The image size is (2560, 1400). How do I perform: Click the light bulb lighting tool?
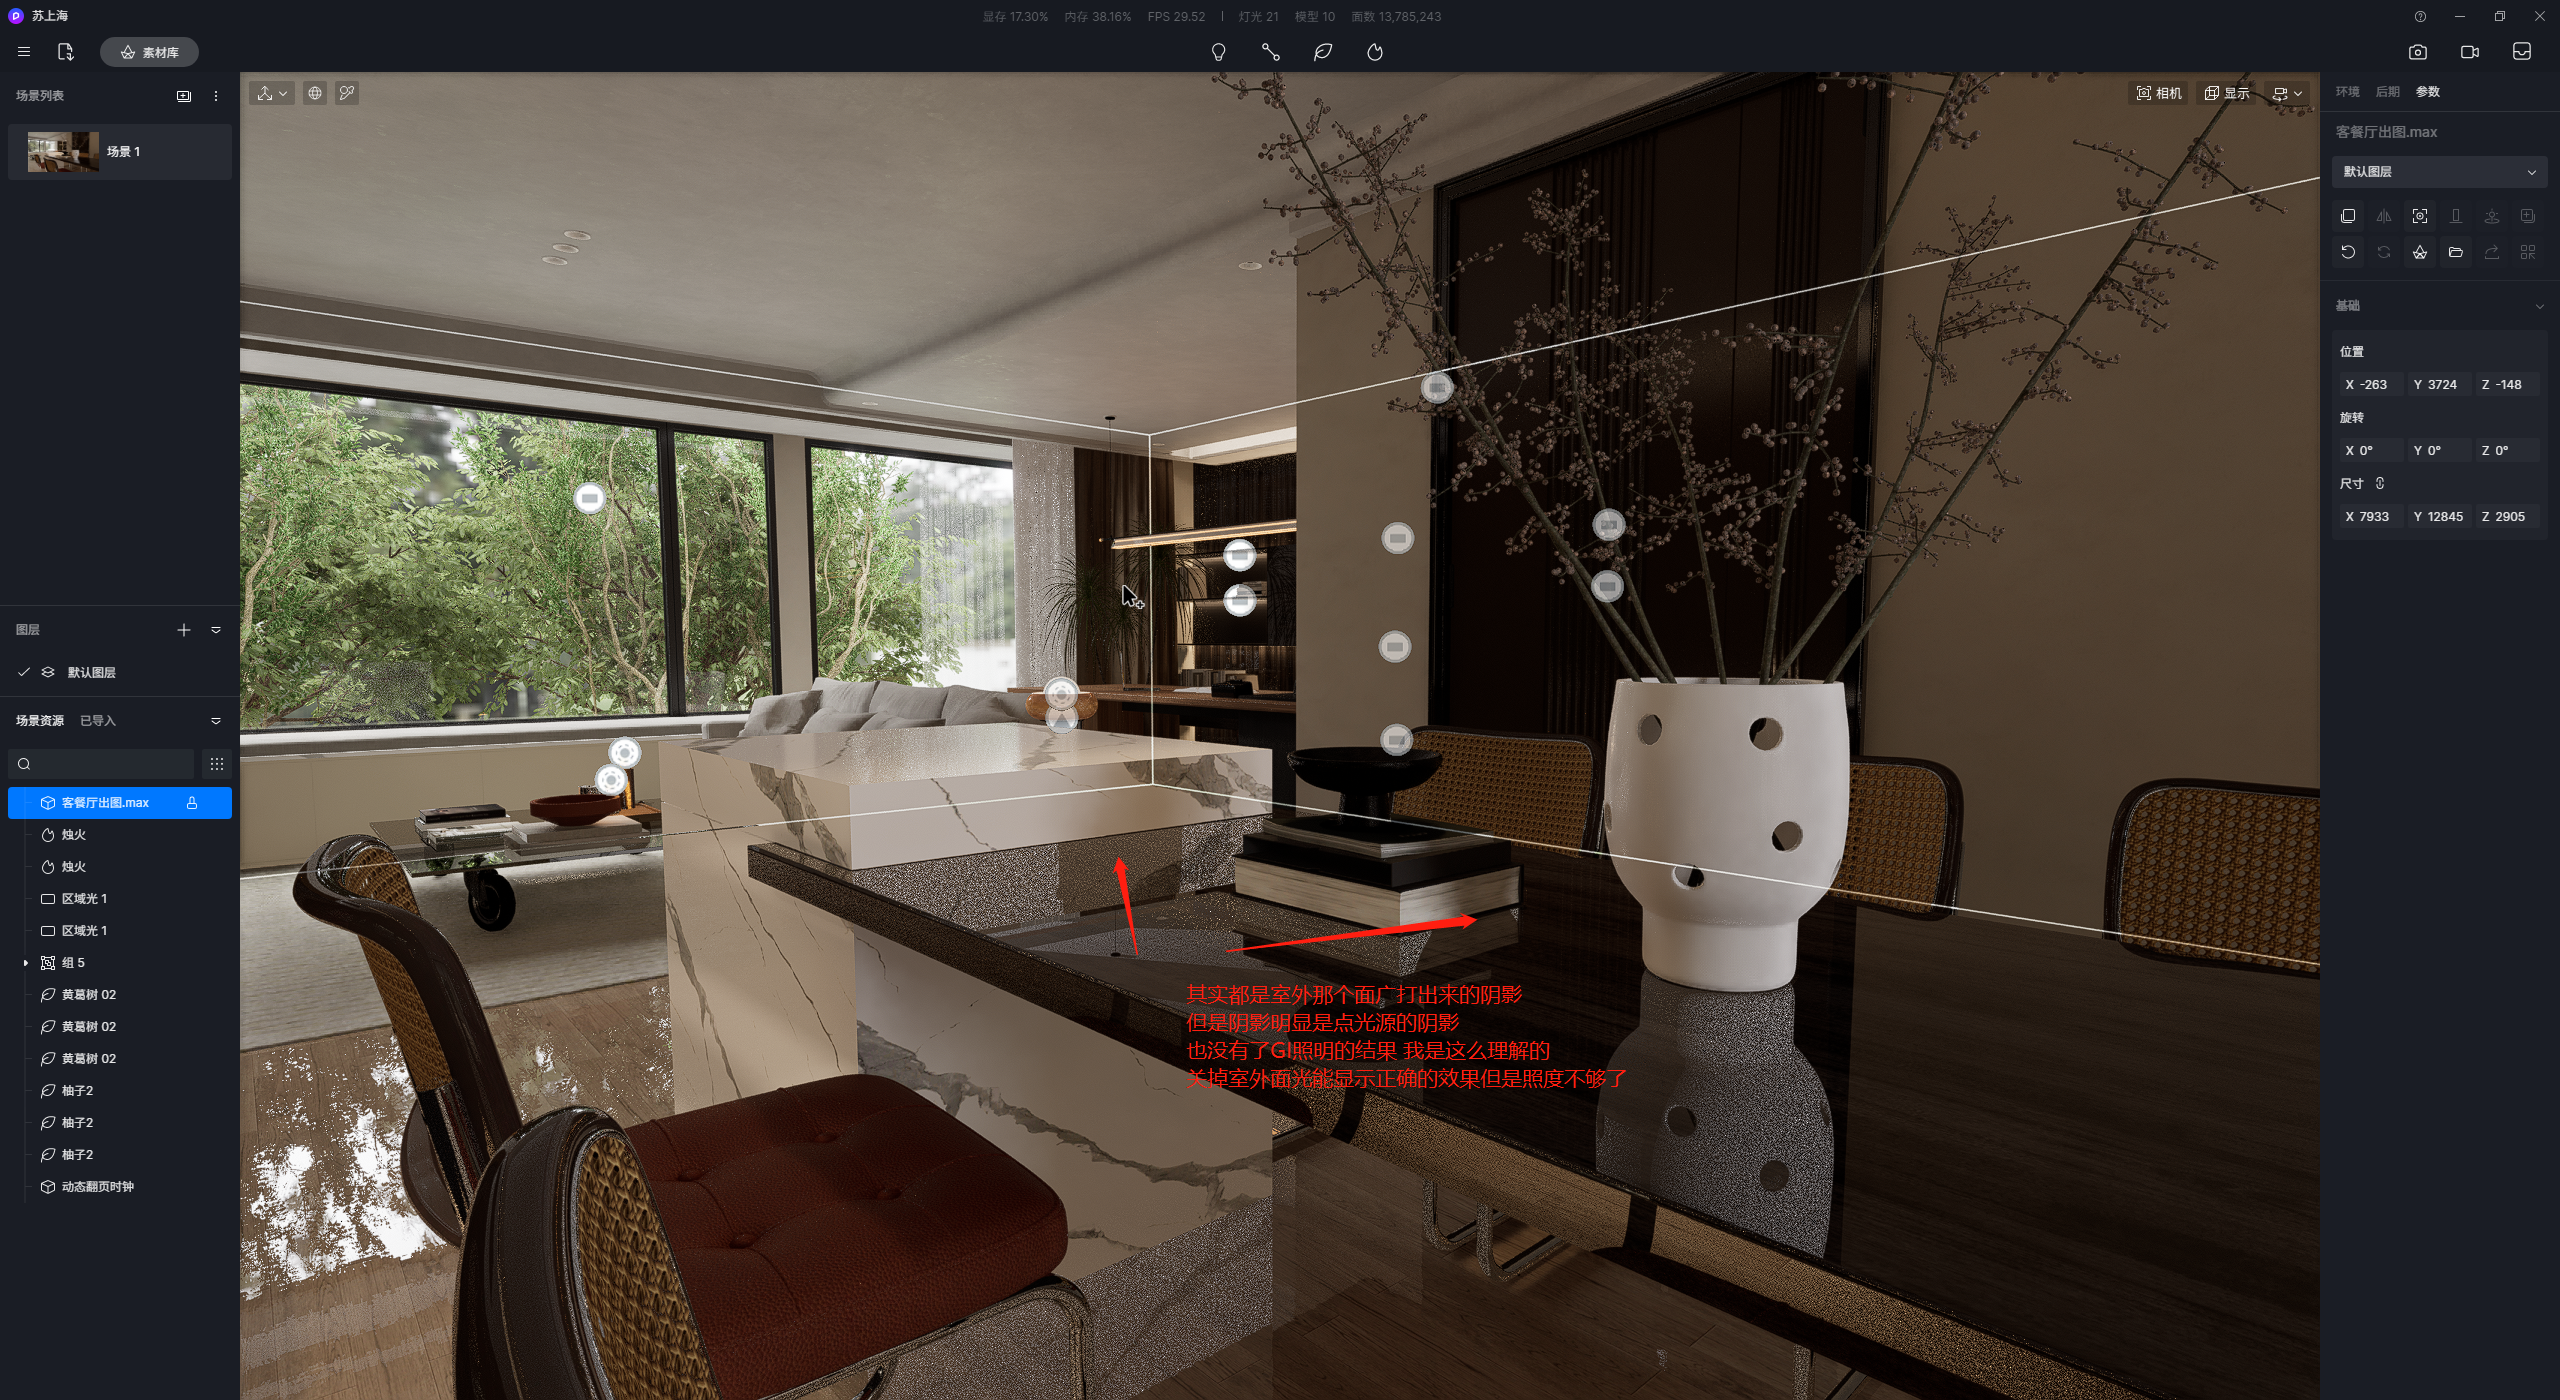[x=1218, y=52]
